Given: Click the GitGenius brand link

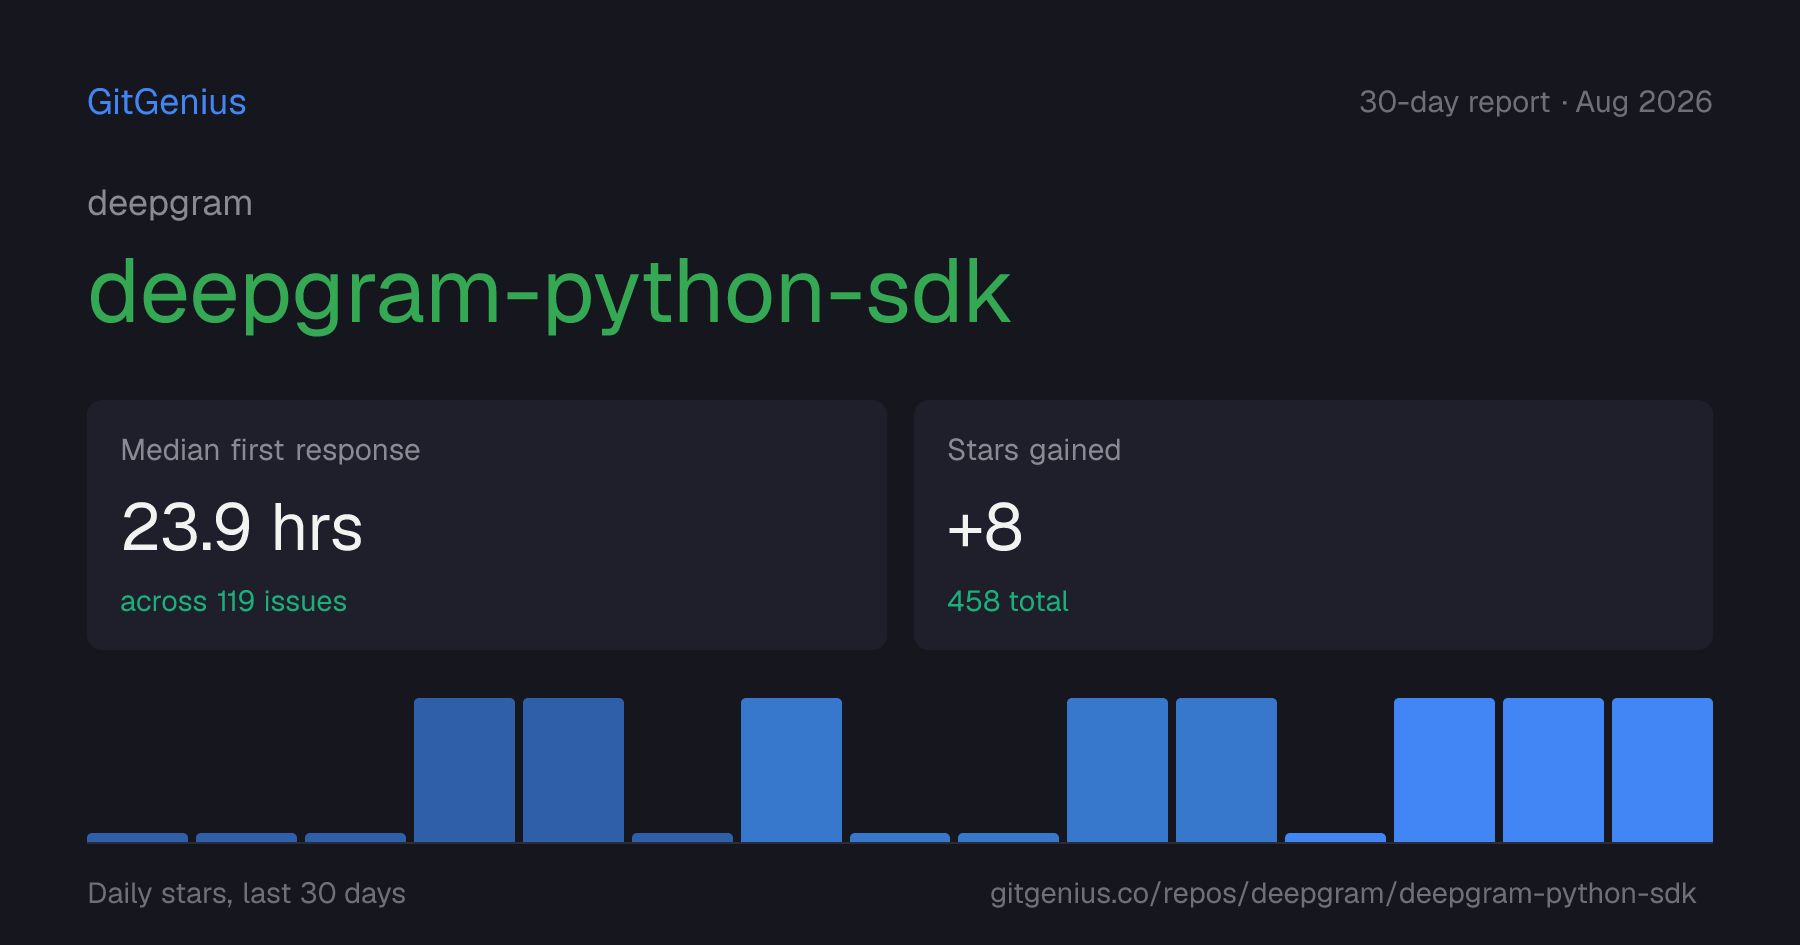Looking at the screenshot, I should (x=167, y=102).
